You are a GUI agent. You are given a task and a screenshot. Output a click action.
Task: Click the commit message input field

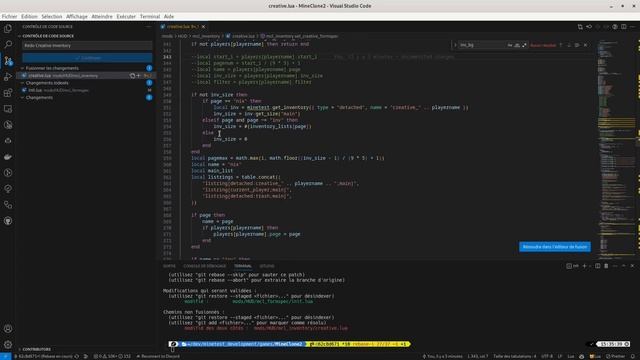pyautogui.click(x=87, y=45)
